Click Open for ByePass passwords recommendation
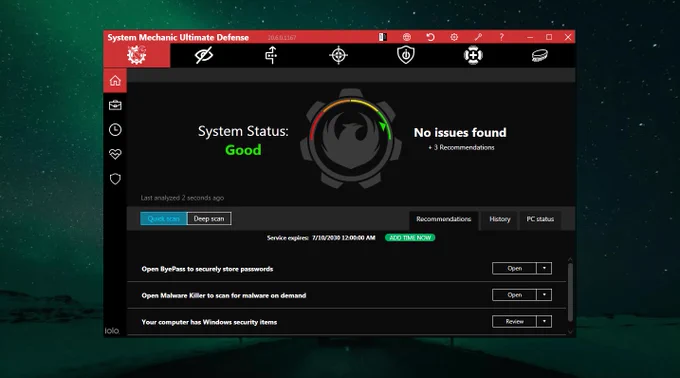The image size is (680, 378). (514, 268)
